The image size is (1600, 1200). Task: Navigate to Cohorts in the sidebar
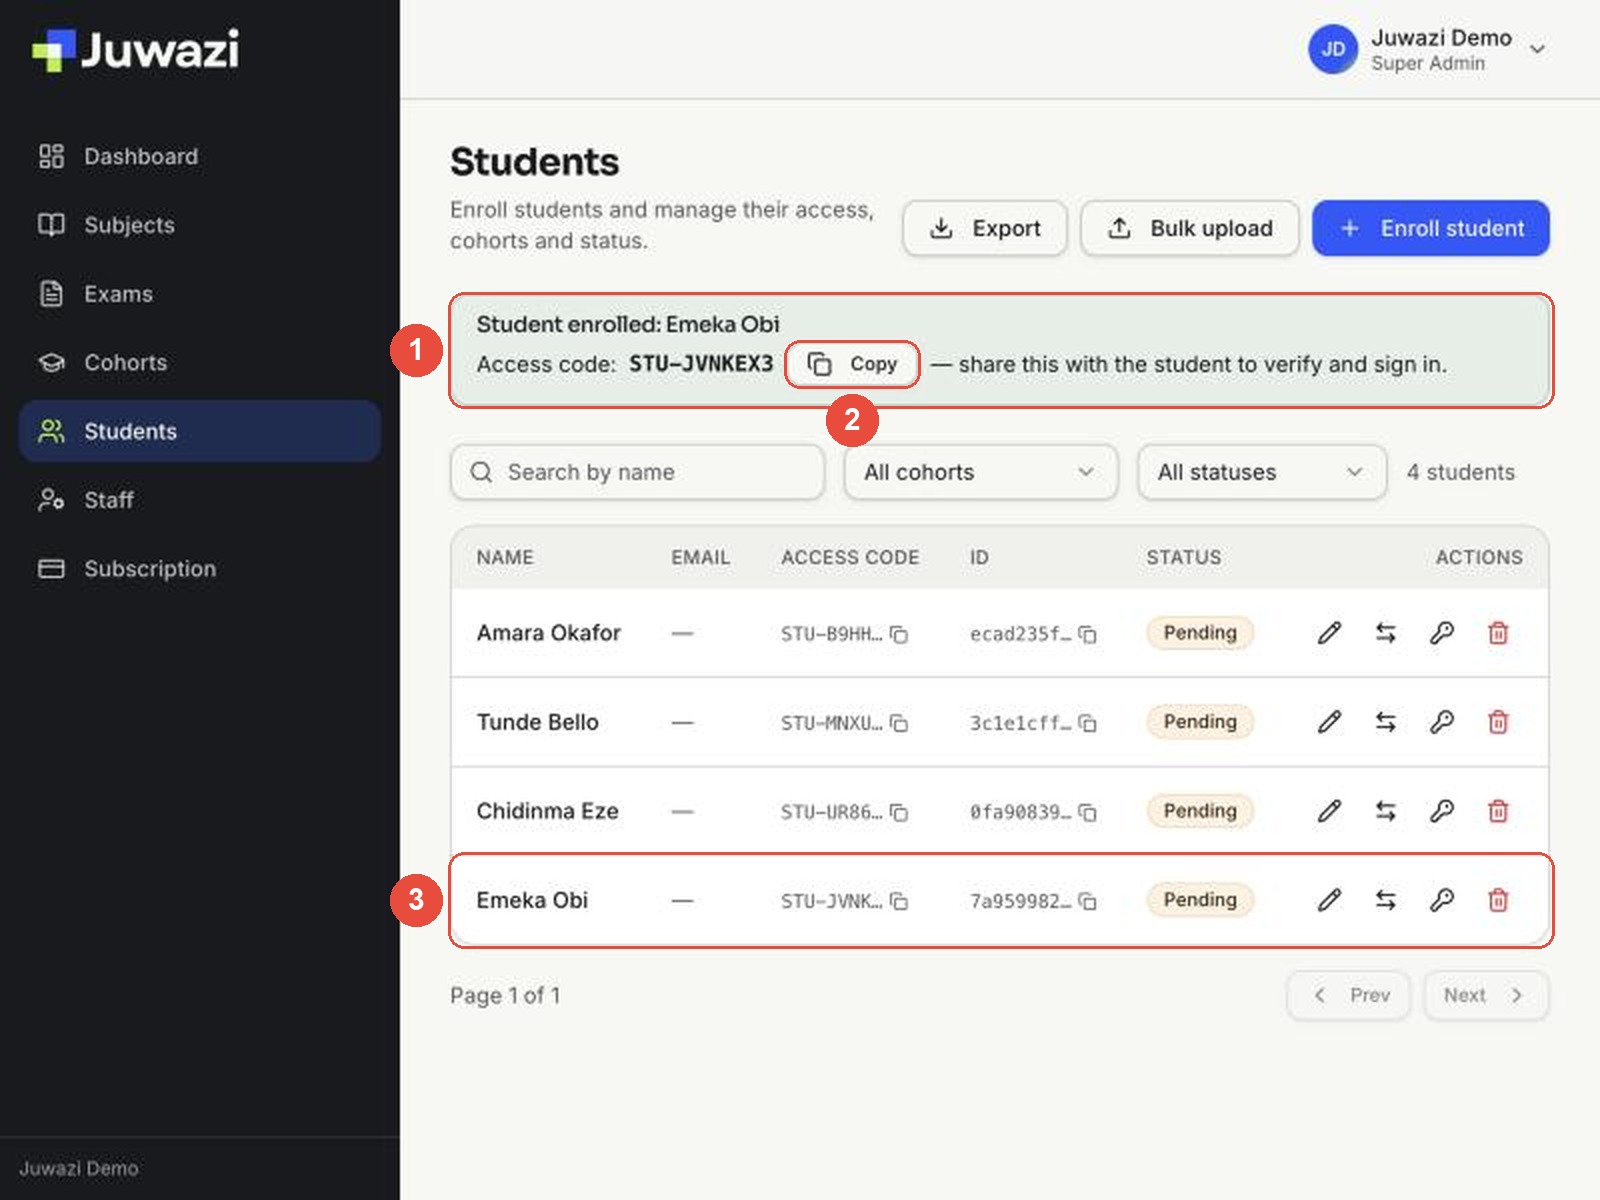coord(200,362)
